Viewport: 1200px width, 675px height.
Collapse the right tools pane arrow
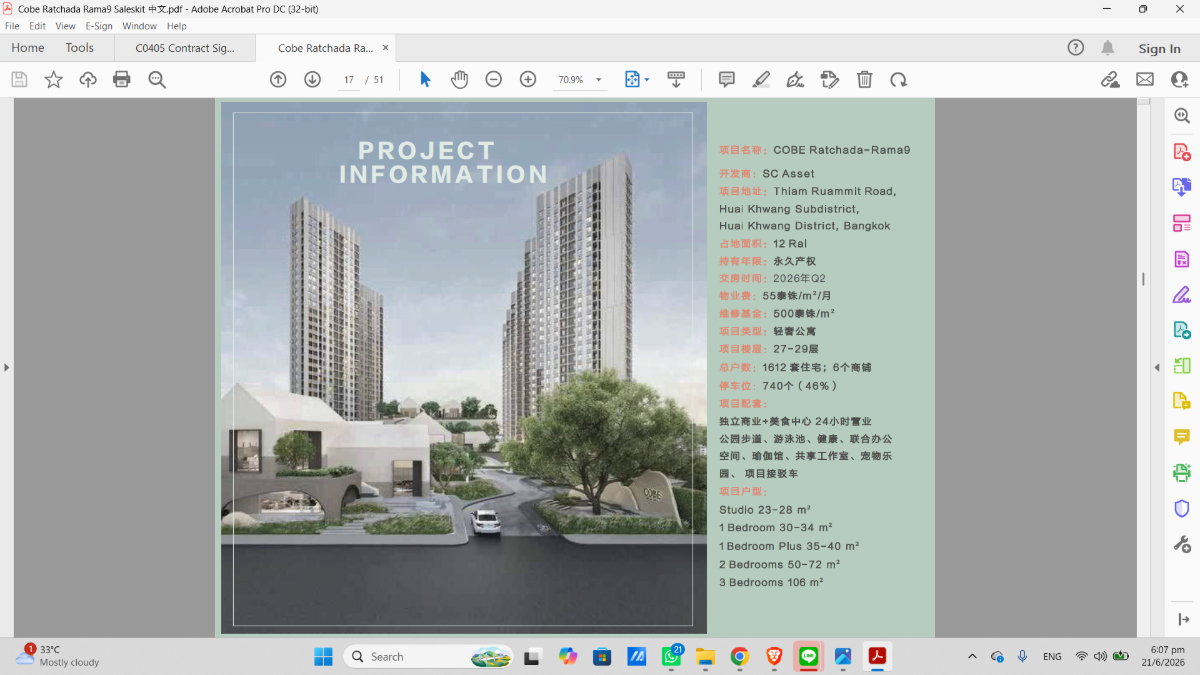coord(1157,368)
